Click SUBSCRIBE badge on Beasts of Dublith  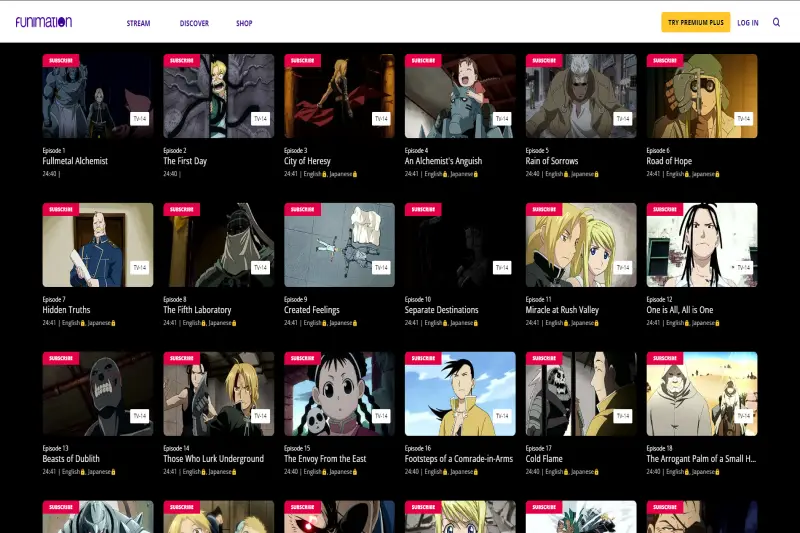click(x=61, y=358)
